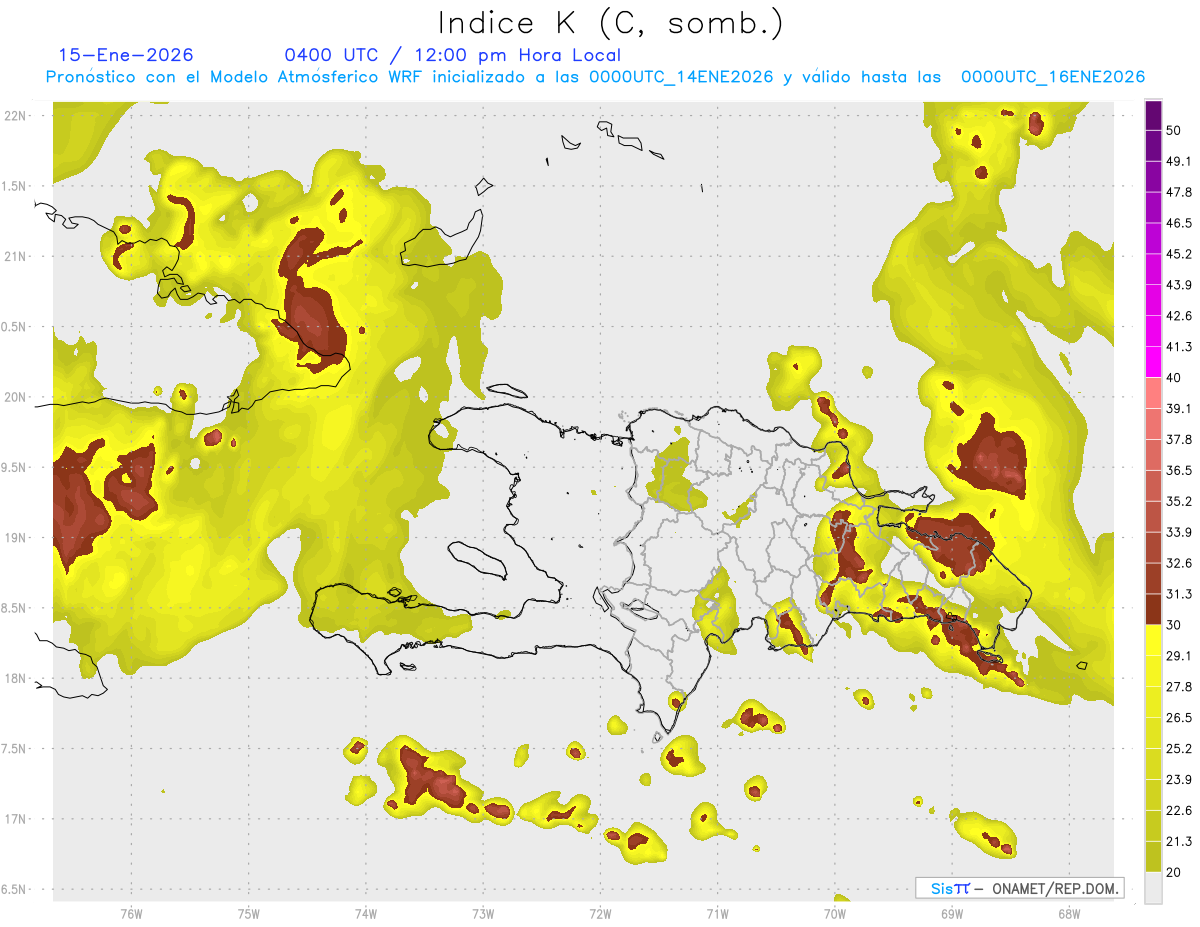Click the colorbar value "40"
The width and height of the screenshot is (1200, 927).
point(1174,378)
